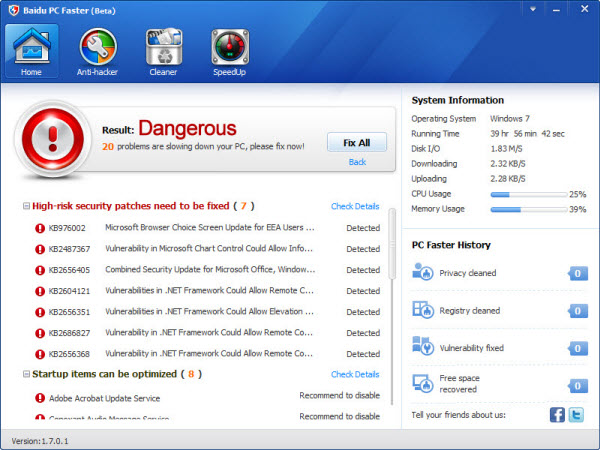This screenshot has height=450, width=600.
Task: Select the KB2604121 patch code
Action: (x=69, y=291)
